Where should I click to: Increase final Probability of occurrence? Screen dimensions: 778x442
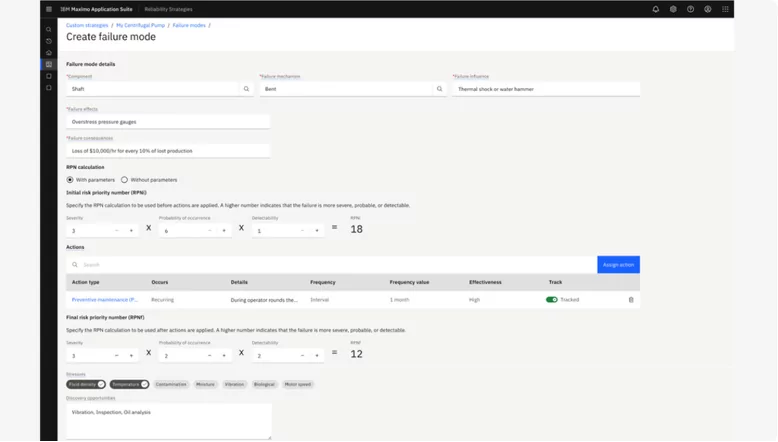(x=224, y=355)
